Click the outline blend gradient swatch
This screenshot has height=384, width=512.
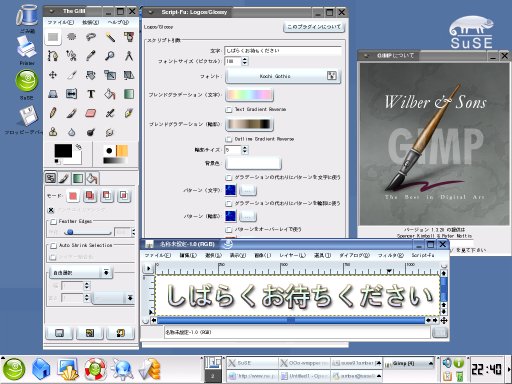(x=249, y=124)
